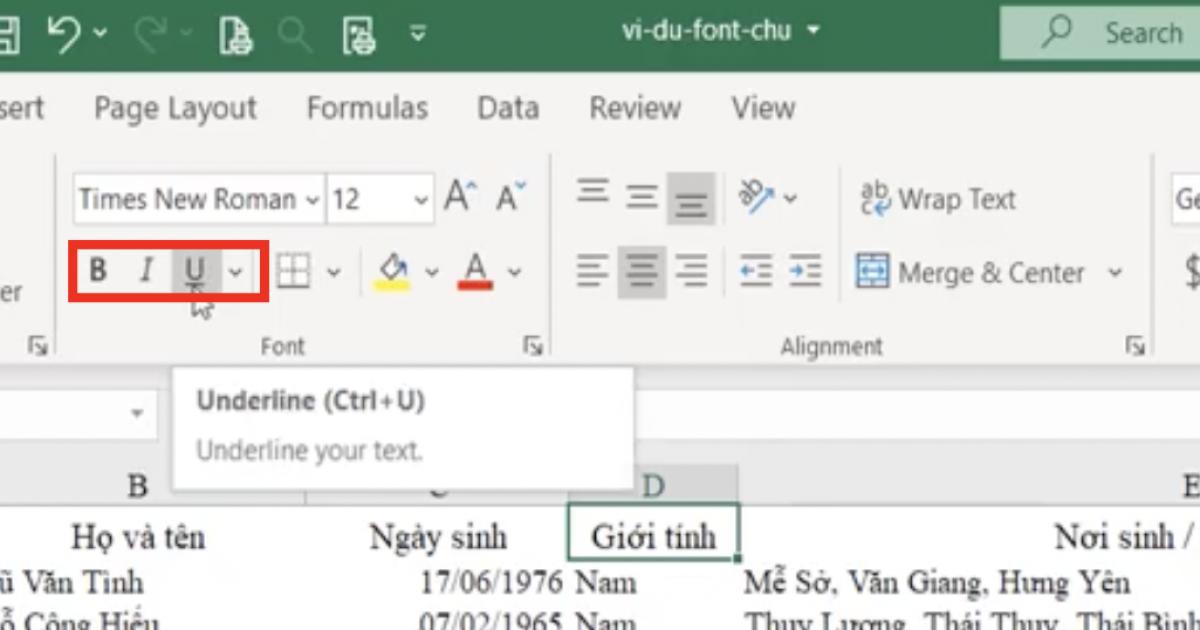Expand the underline style options arrow
The height and width of the screenshot is (630, 1200).
tap(235, 271)
